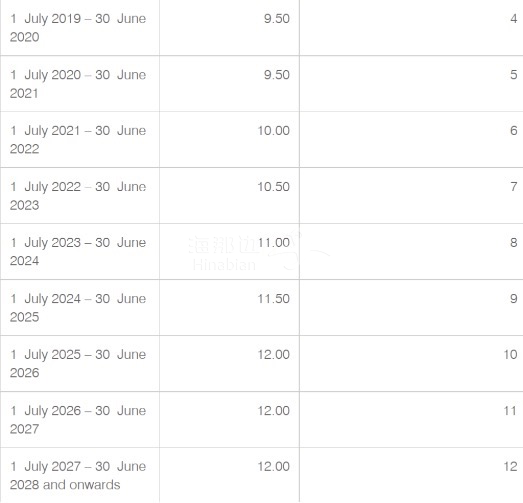Click the '1 July 2019 – 30 June 2020' cell
Screen dimensions: 523x503
78,28
